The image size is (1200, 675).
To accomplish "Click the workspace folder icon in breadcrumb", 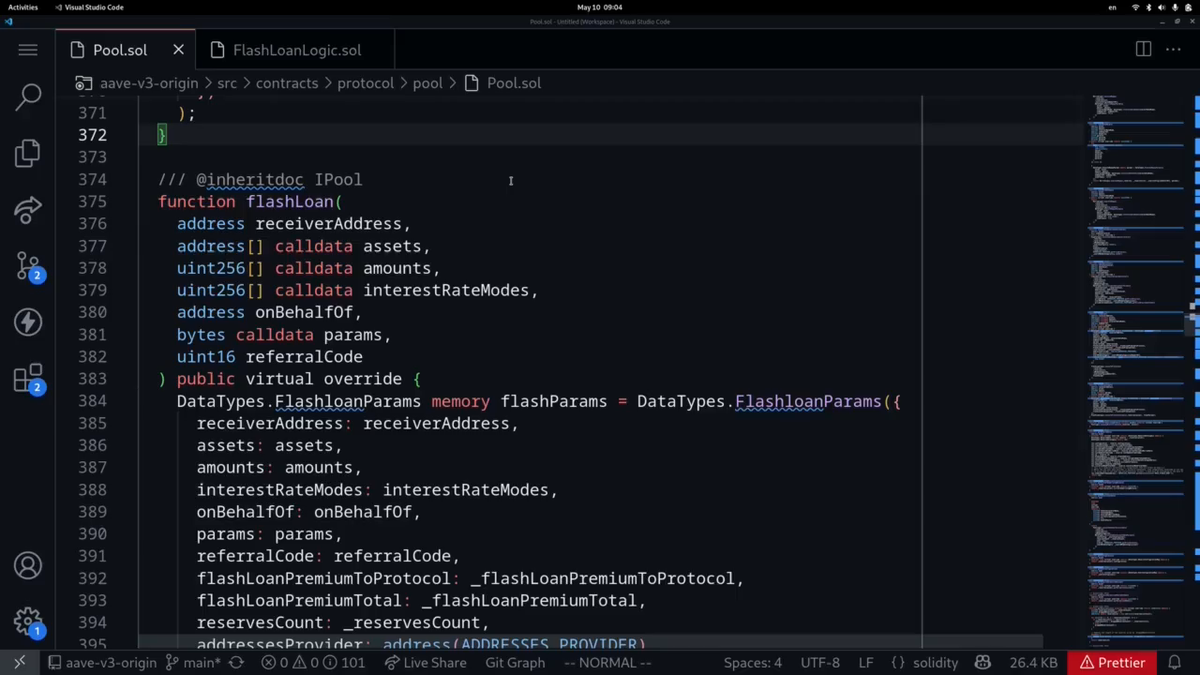I will click(x=84, y=83).
